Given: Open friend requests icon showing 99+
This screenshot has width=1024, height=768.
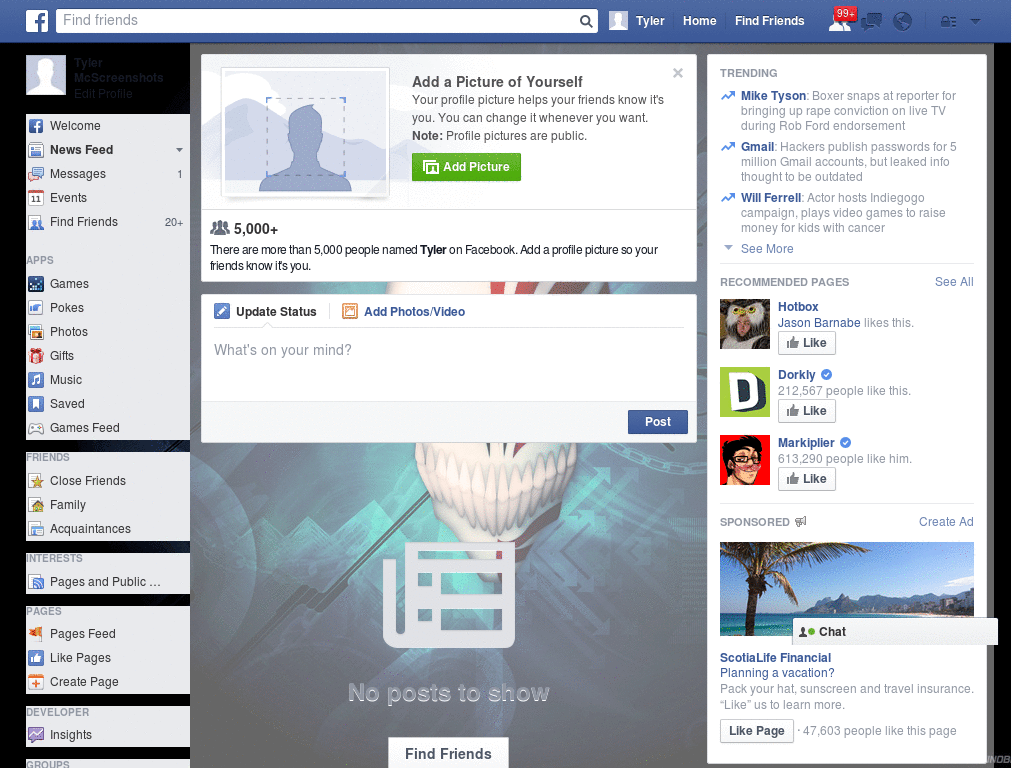Looking at the screenshot, I should pos(840,21).
